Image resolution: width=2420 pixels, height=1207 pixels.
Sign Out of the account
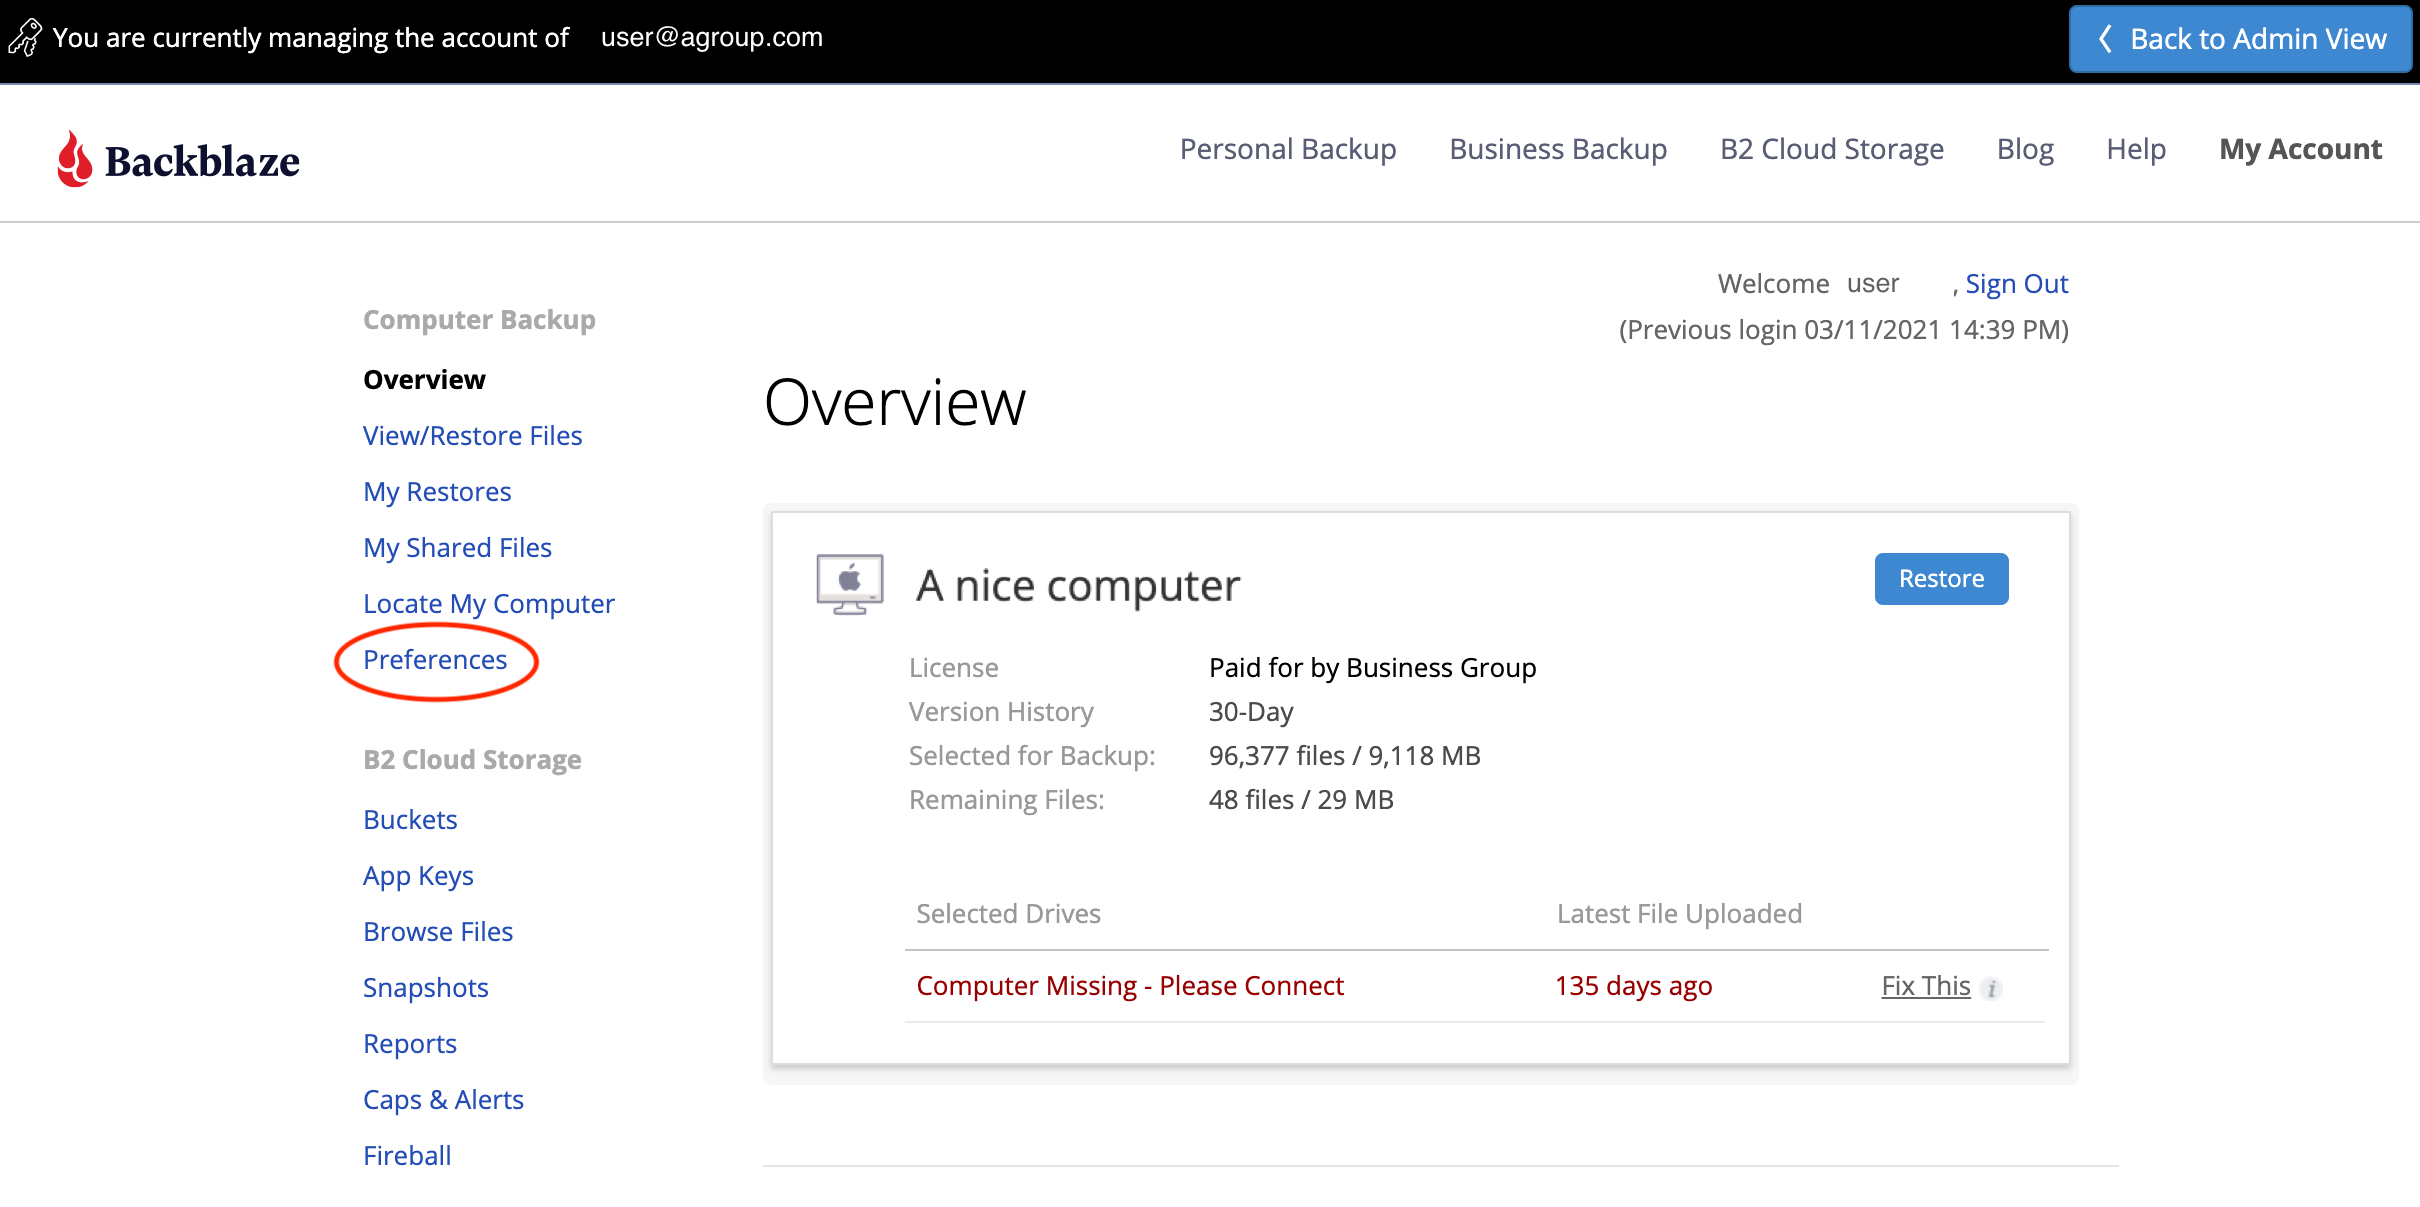(2016, 284)
